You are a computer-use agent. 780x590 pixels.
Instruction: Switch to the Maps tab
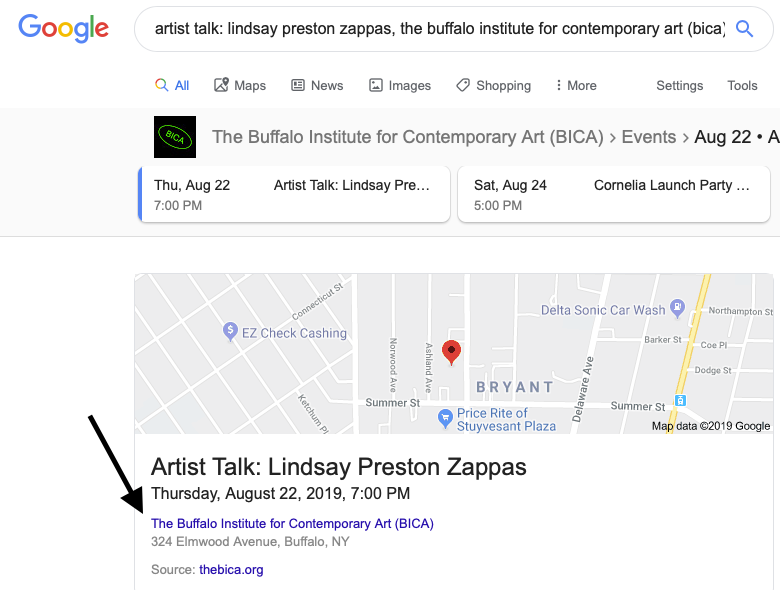pos(240,86)
